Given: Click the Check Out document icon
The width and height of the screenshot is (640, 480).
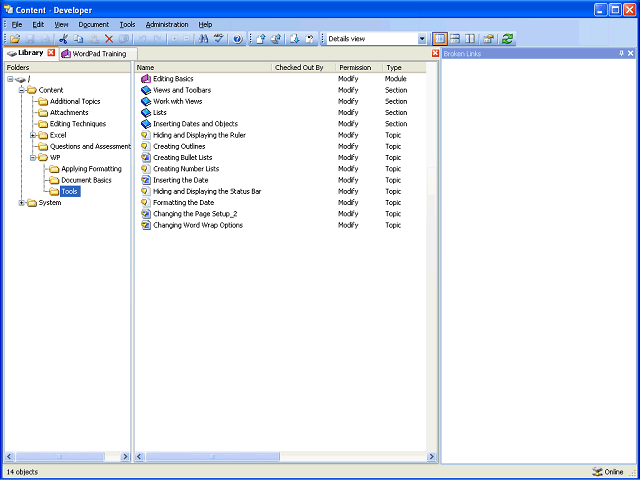Looking at the screenshot, I should (295, 39).
